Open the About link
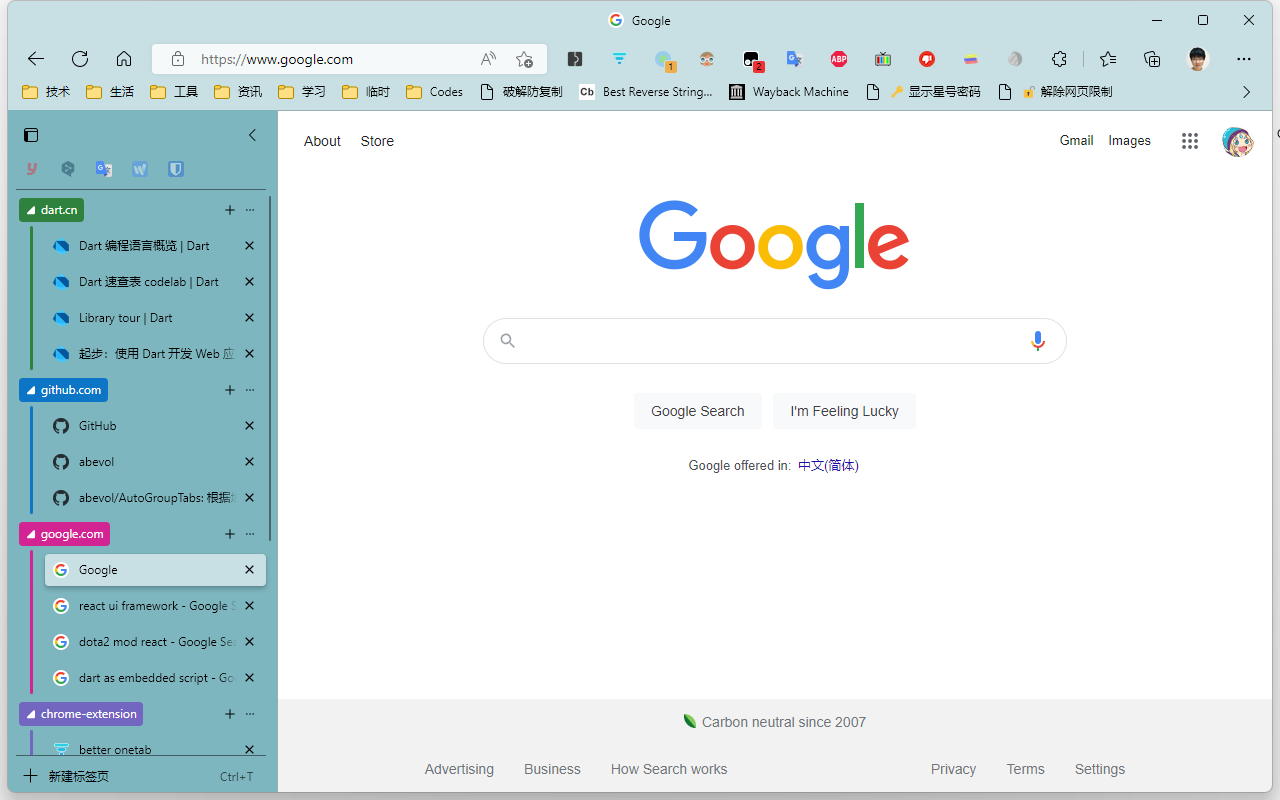This screenshot has width=1280, height=800. point(322,141)
